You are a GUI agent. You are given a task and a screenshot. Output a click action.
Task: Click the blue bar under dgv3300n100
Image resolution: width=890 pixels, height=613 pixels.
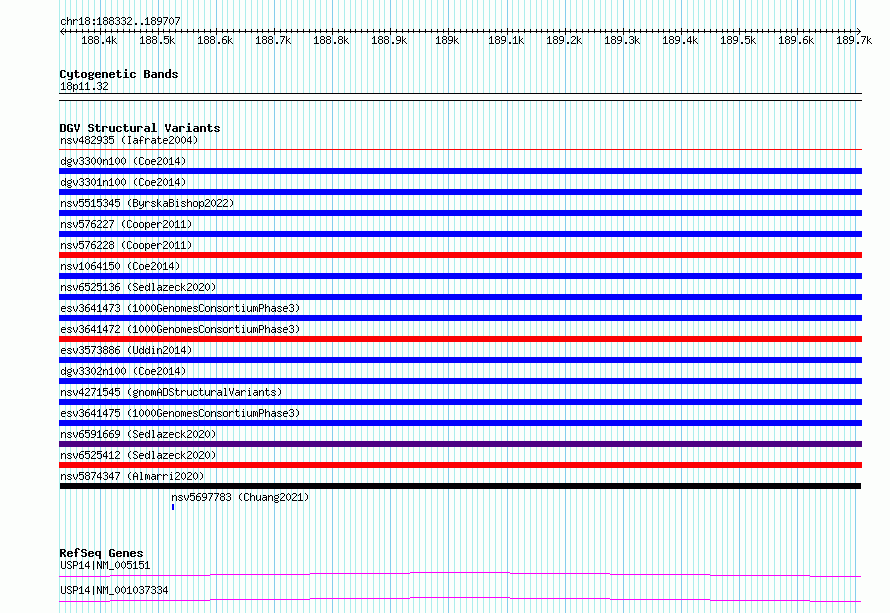coord(460,171)
